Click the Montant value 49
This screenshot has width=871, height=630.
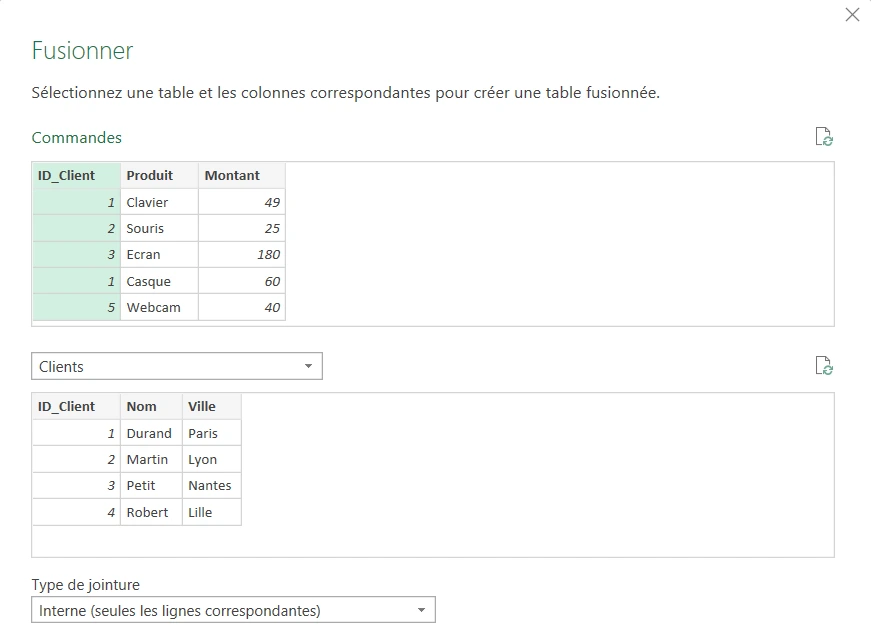[242, 202]
